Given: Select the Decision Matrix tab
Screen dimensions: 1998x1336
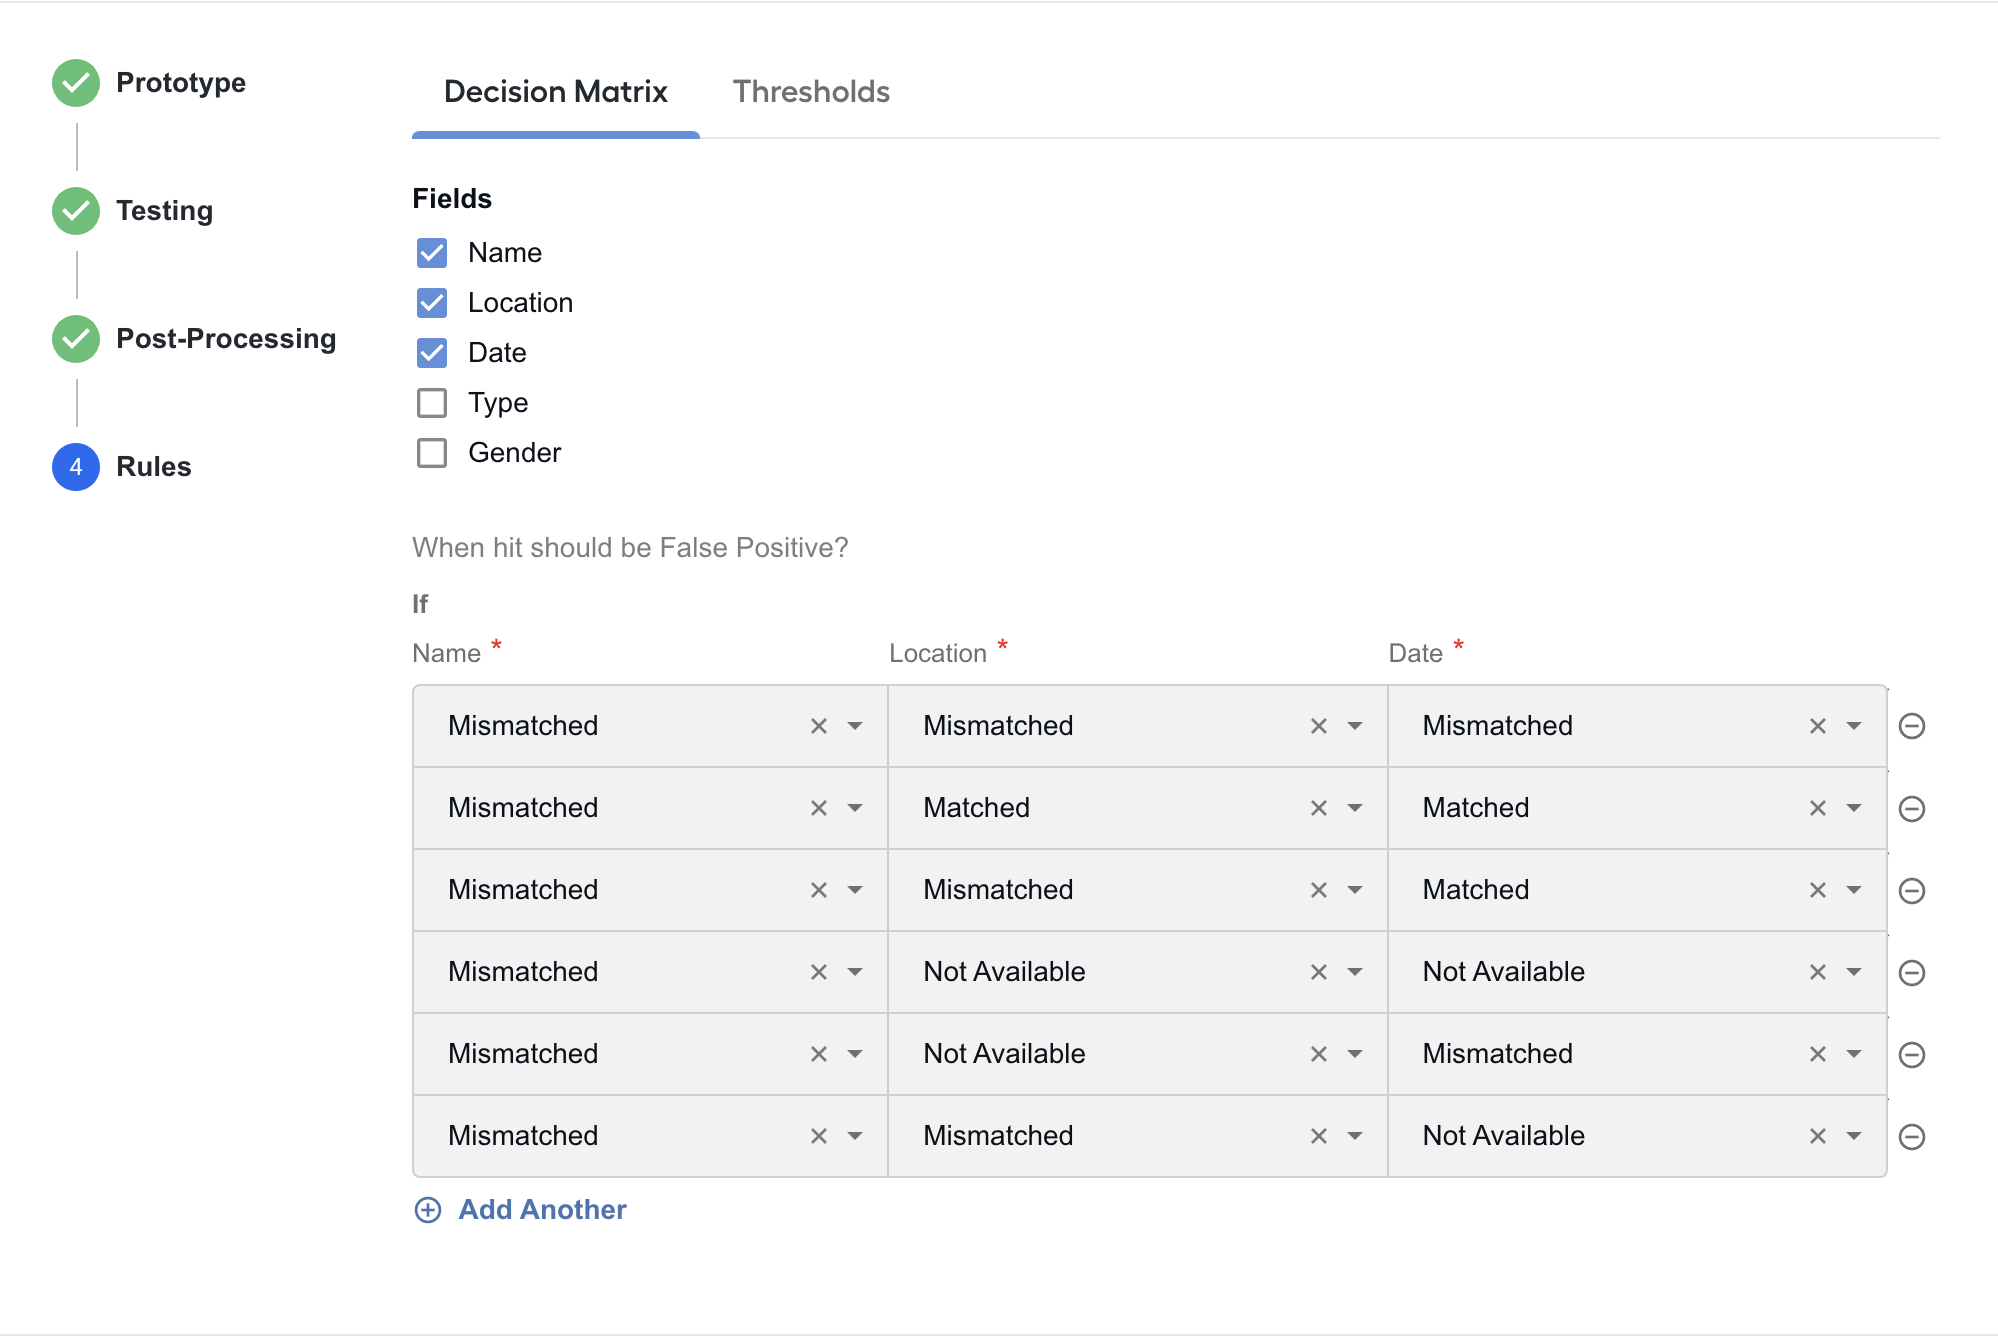Looking at the screenshot, I should tap(555, 92).
